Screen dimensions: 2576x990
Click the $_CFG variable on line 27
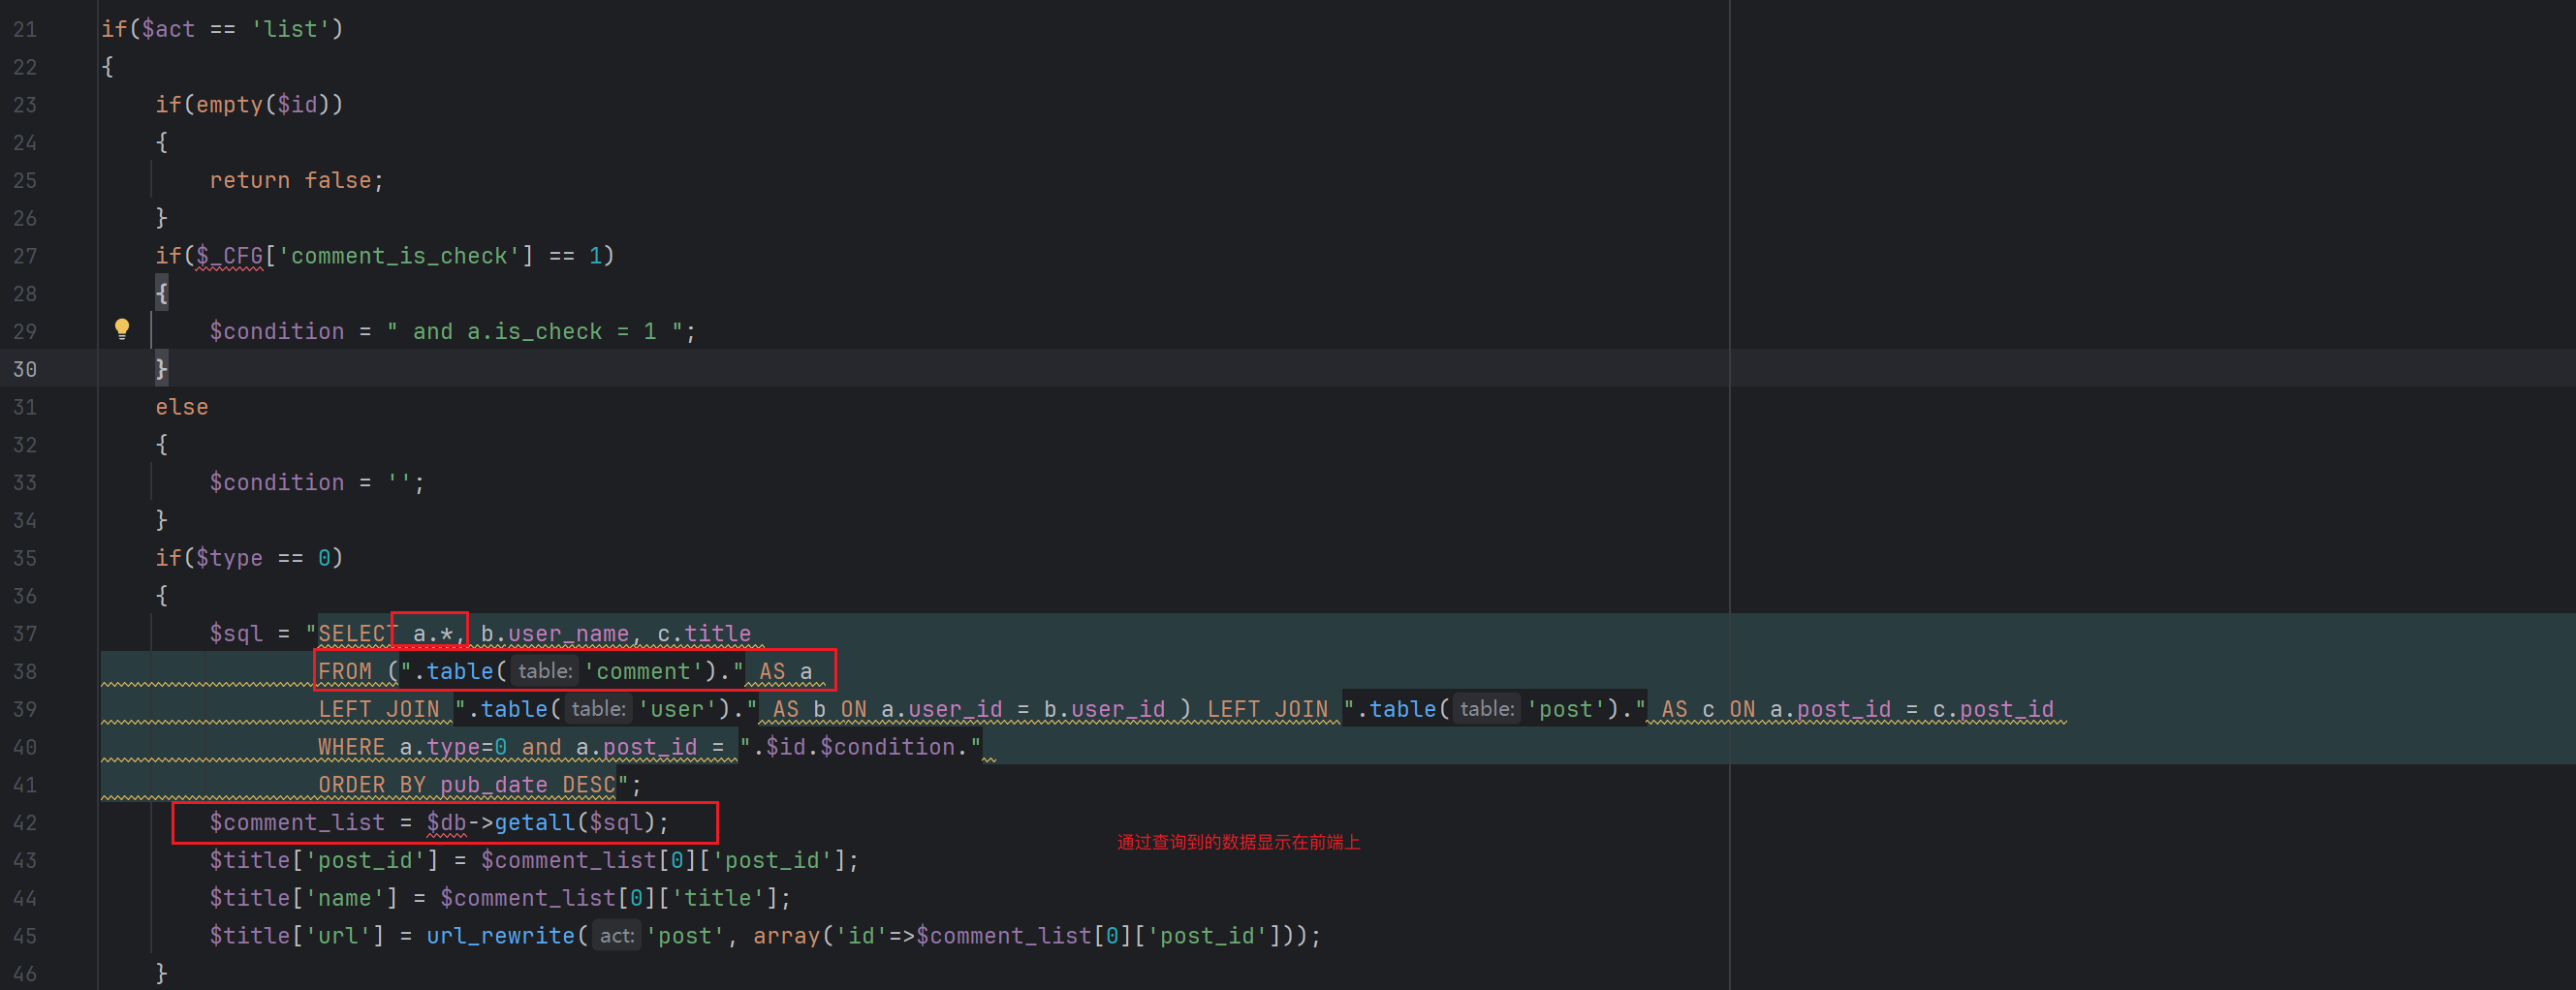click(230, 256)
